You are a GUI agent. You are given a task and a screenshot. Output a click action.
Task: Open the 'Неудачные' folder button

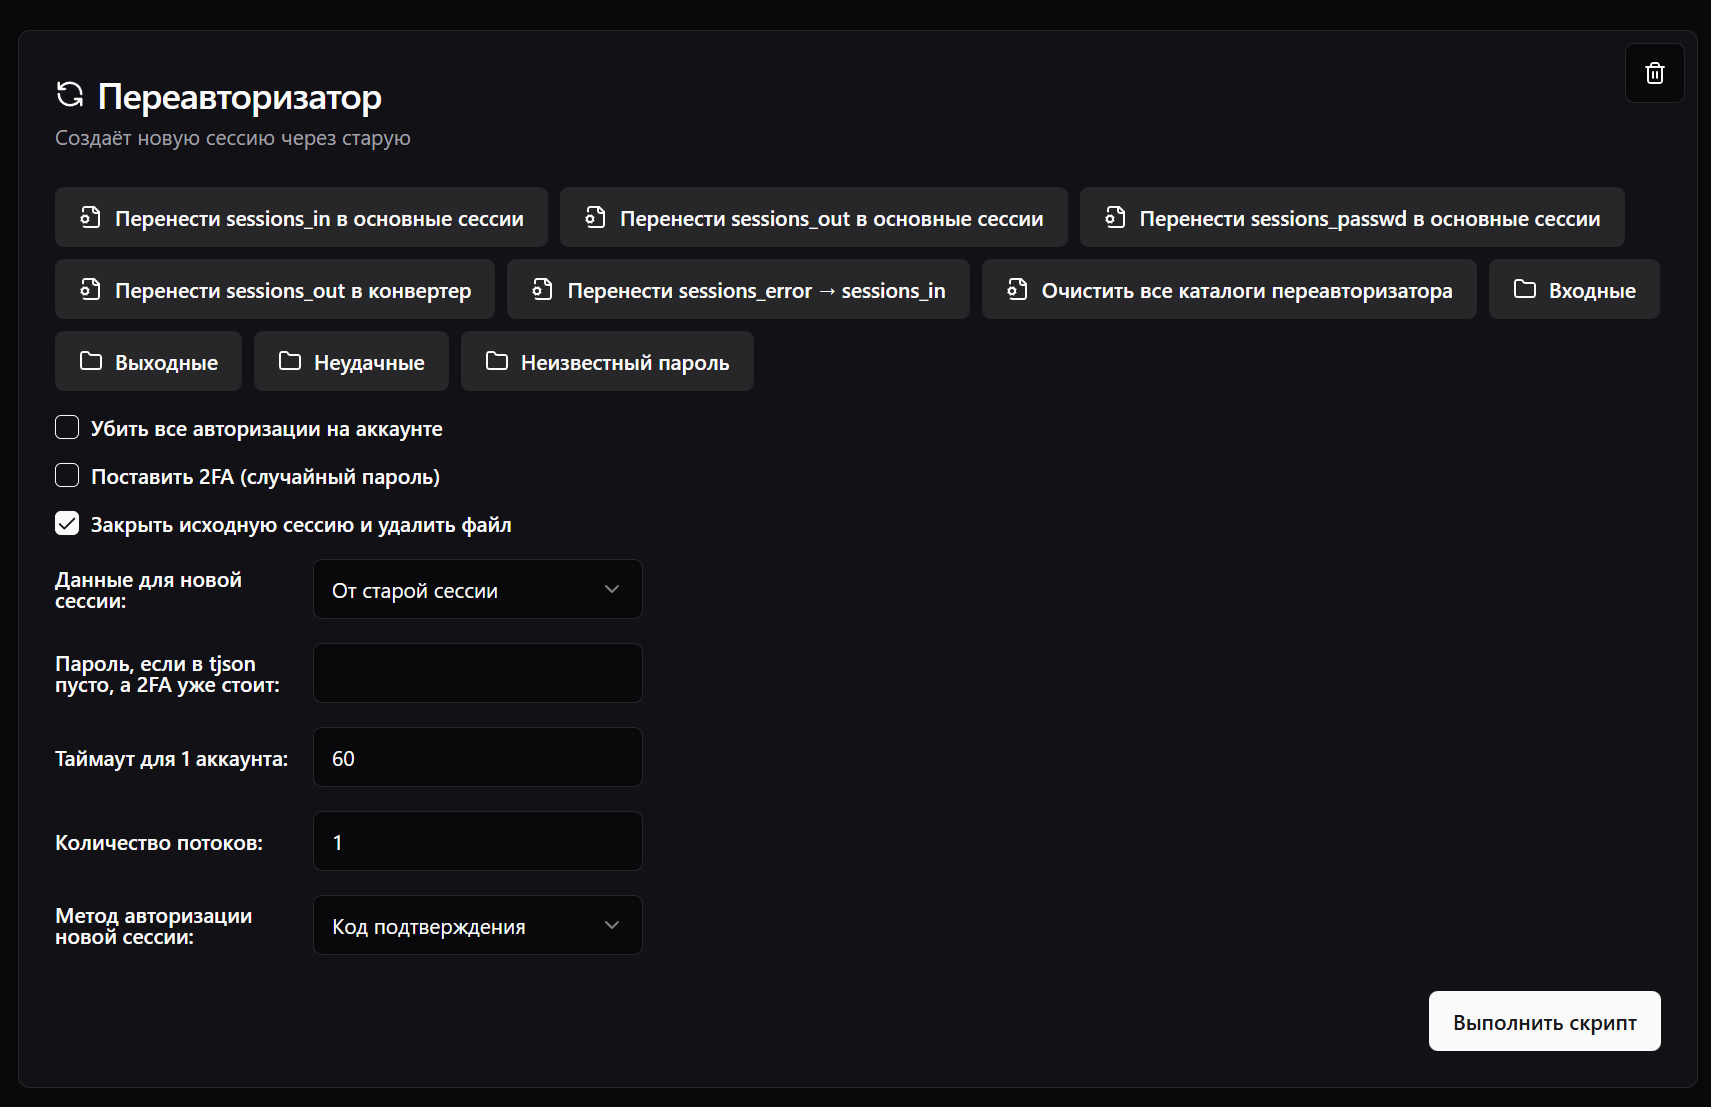point(351,362)
